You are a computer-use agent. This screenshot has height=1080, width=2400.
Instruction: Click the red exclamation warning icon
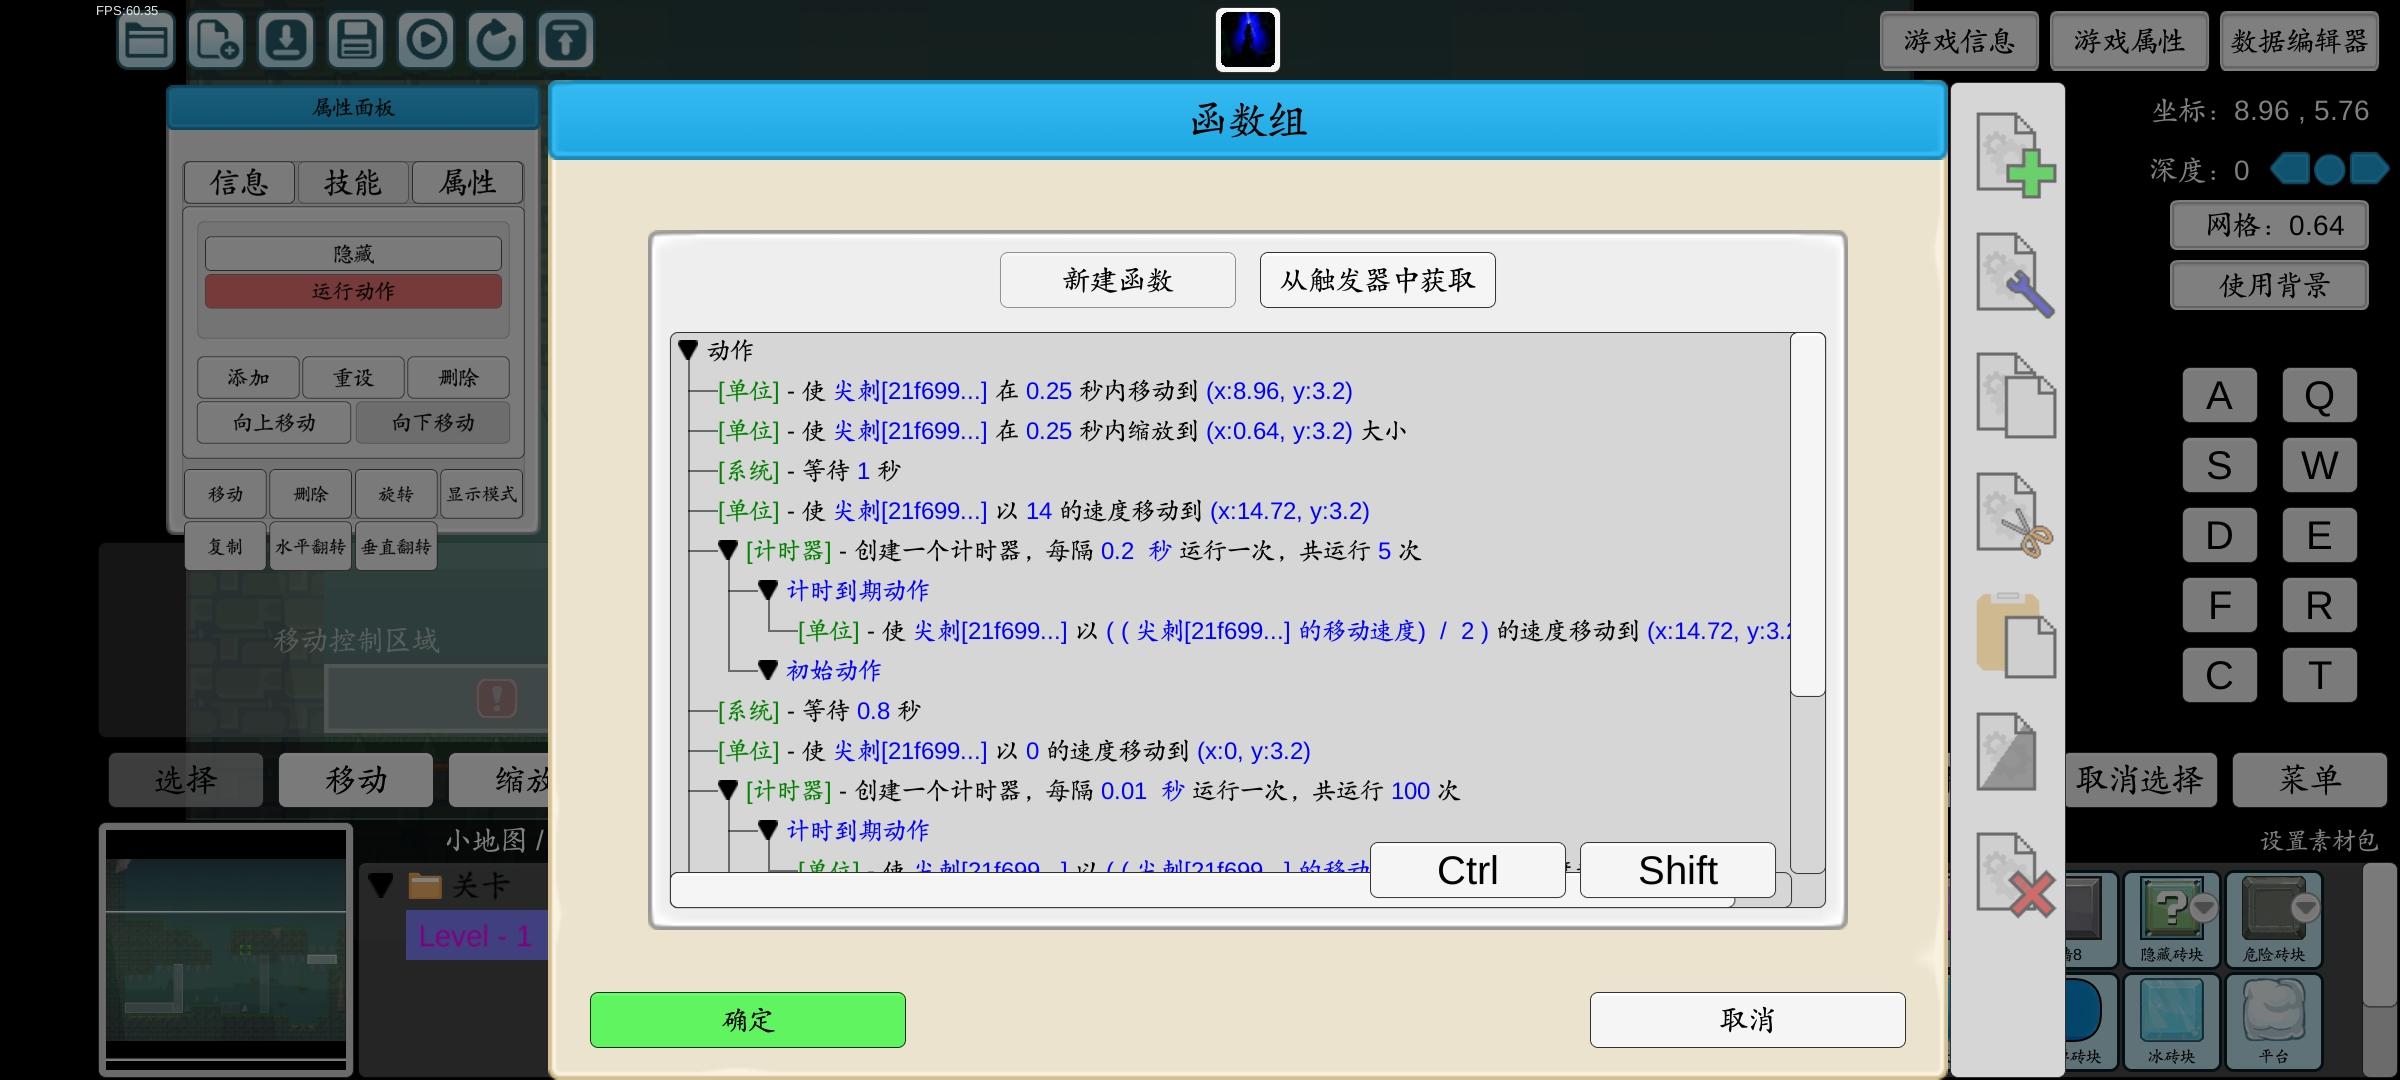[x=496, y=697]
